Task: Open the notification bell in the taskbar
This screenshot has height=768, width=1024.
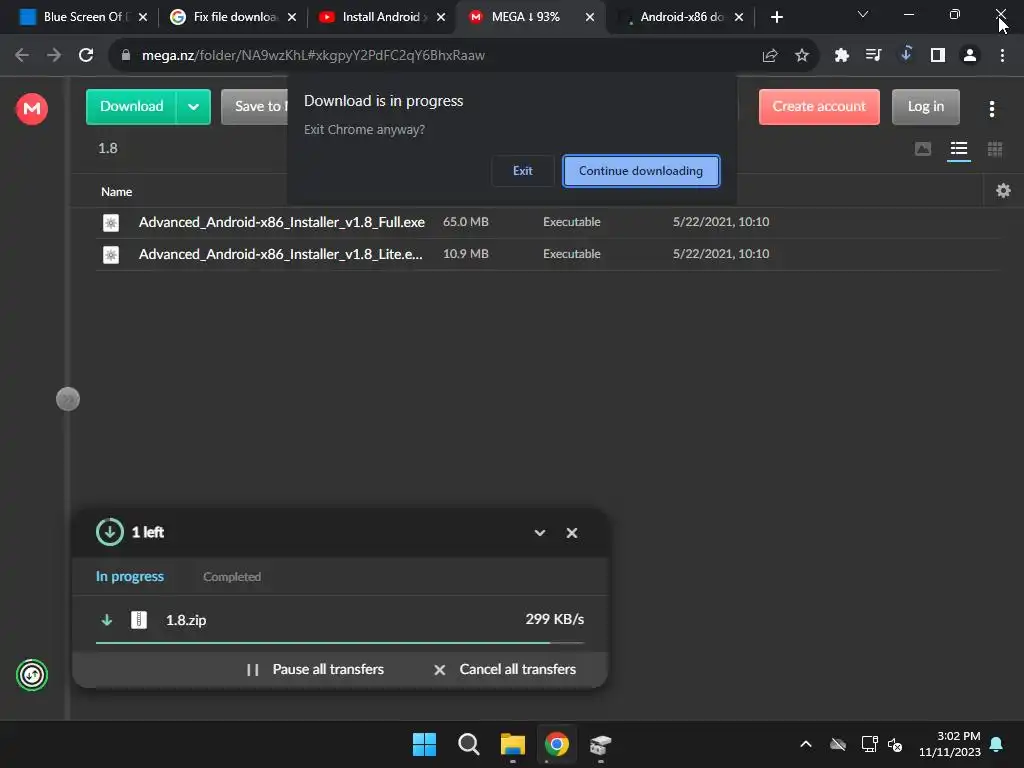Action: [x=996, y=744]
